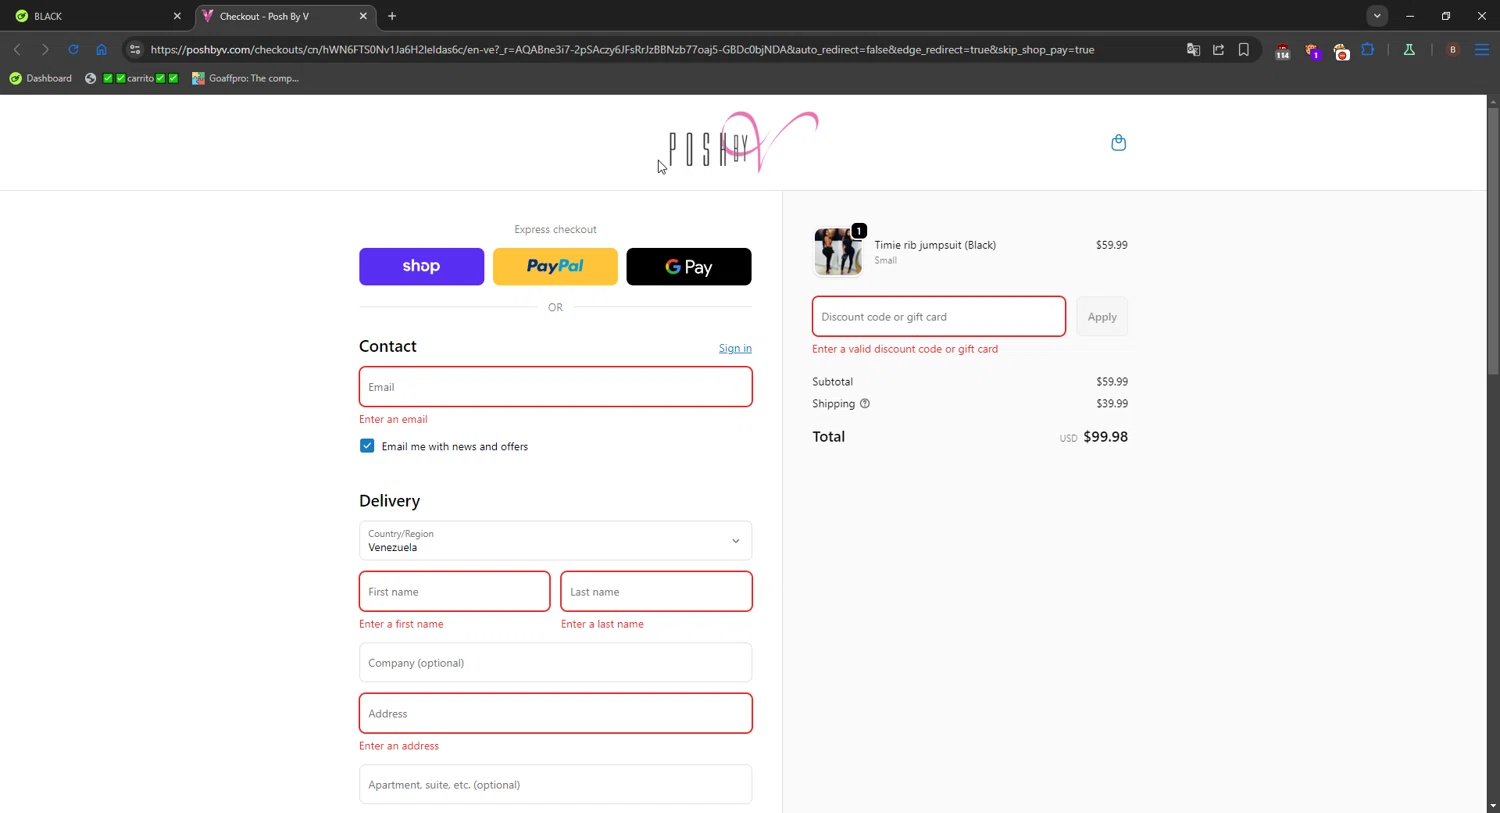This screenshot has height=813, width=1500.
Task: Click the translate page icon
Action: (1193, 49)
